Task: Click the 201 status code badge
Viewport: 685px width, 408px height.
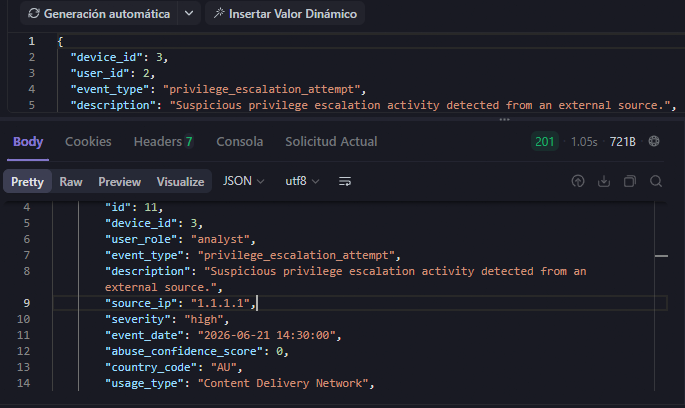Action: (x=545, y=142)
